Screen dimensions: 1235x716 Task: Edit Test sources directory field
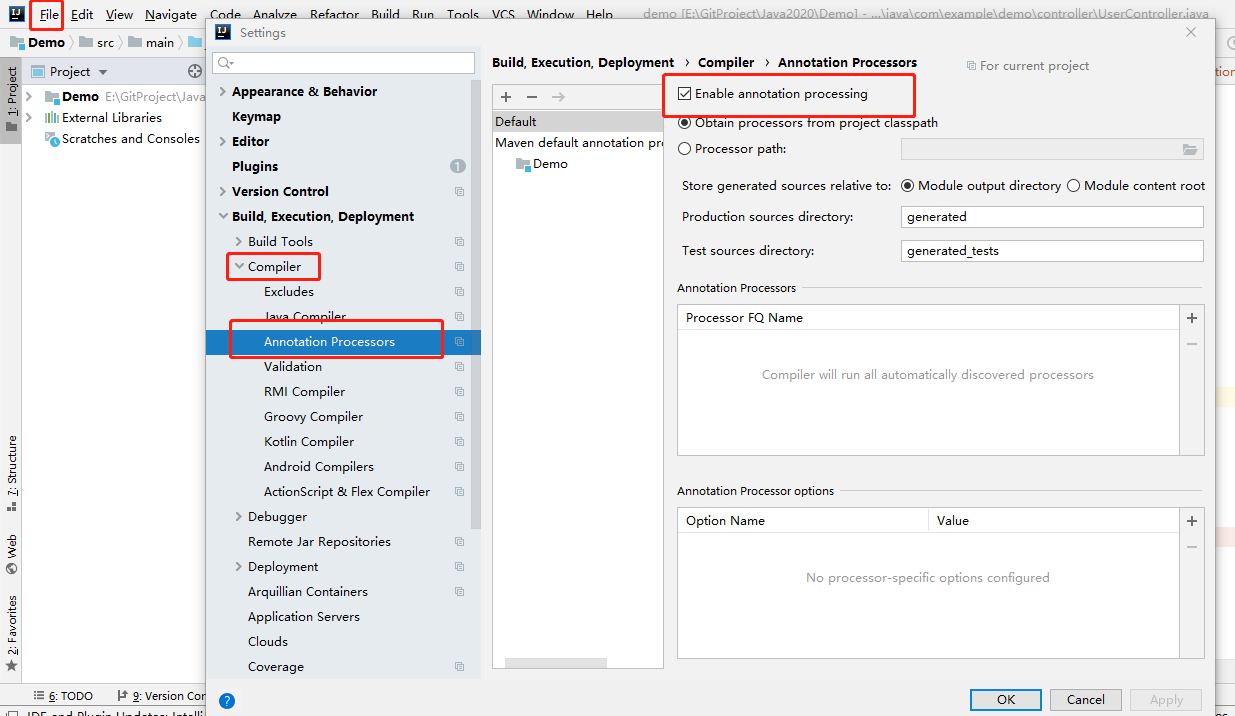[1052, 251]
